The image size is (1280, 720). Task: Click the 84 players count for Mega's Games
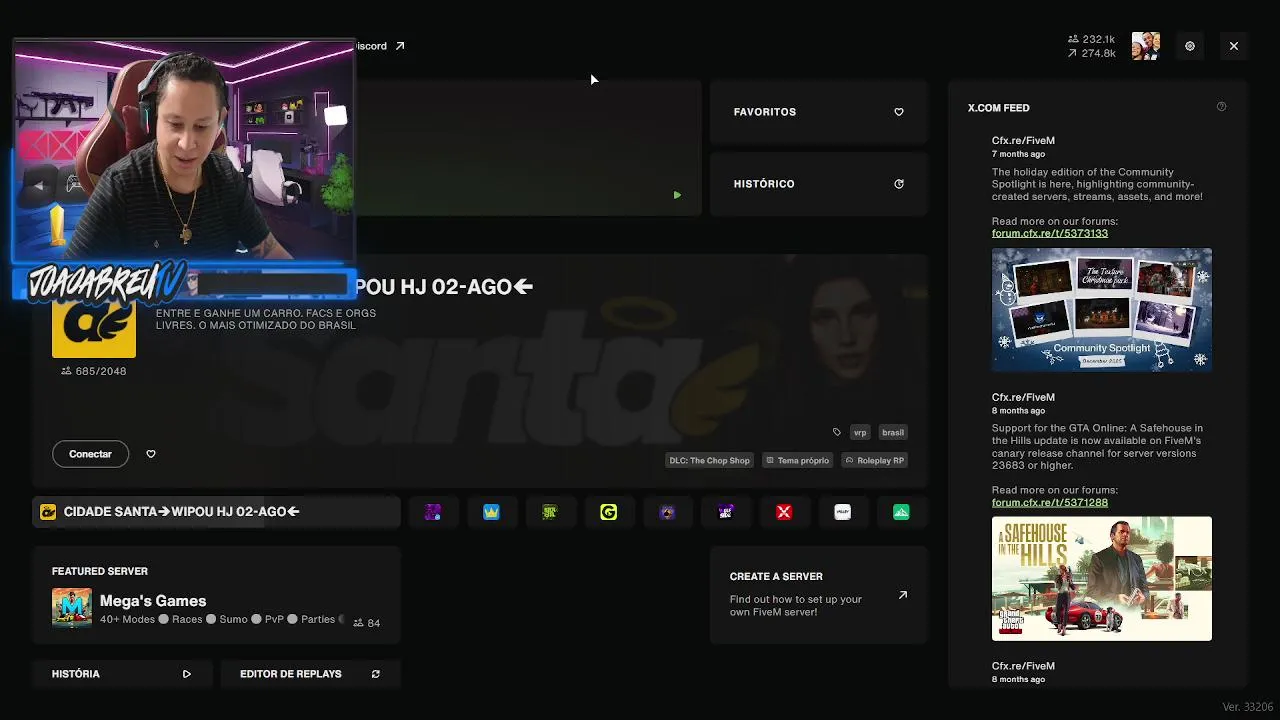pos(367,623)
